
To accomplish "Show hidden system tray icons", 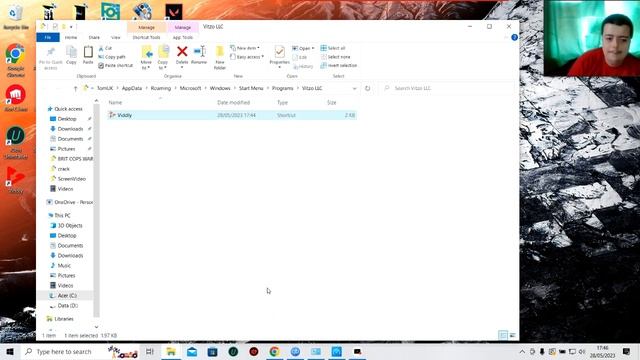I will pos(522,351).
